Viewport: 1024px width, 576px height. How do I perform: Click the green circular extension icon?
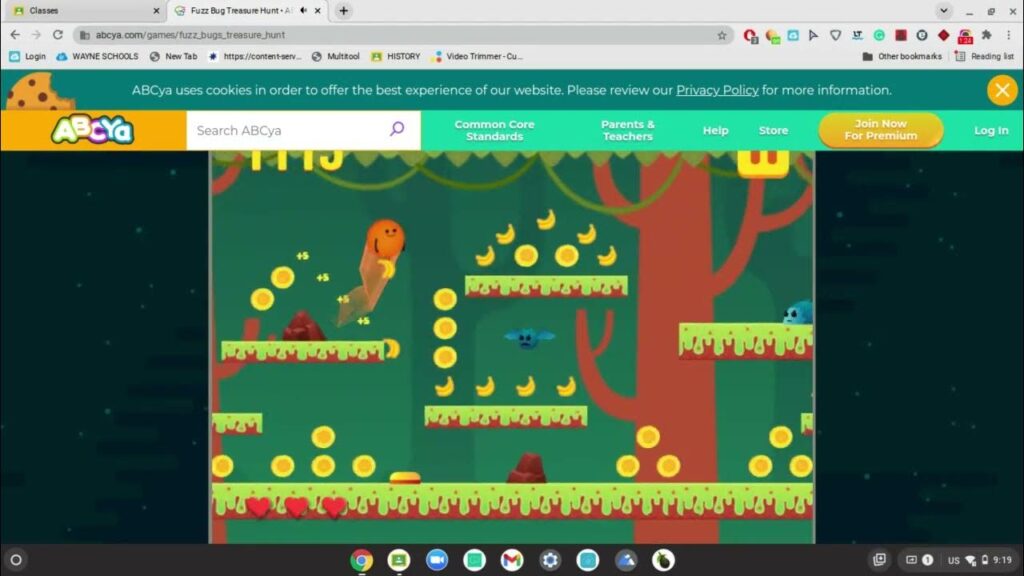click(x=879, y=35)
